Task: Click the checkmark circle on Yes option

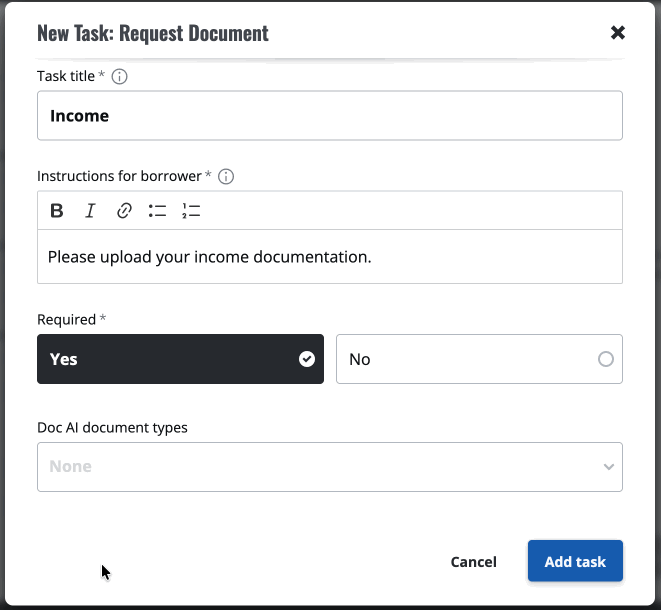Action: tap(307, 359)
